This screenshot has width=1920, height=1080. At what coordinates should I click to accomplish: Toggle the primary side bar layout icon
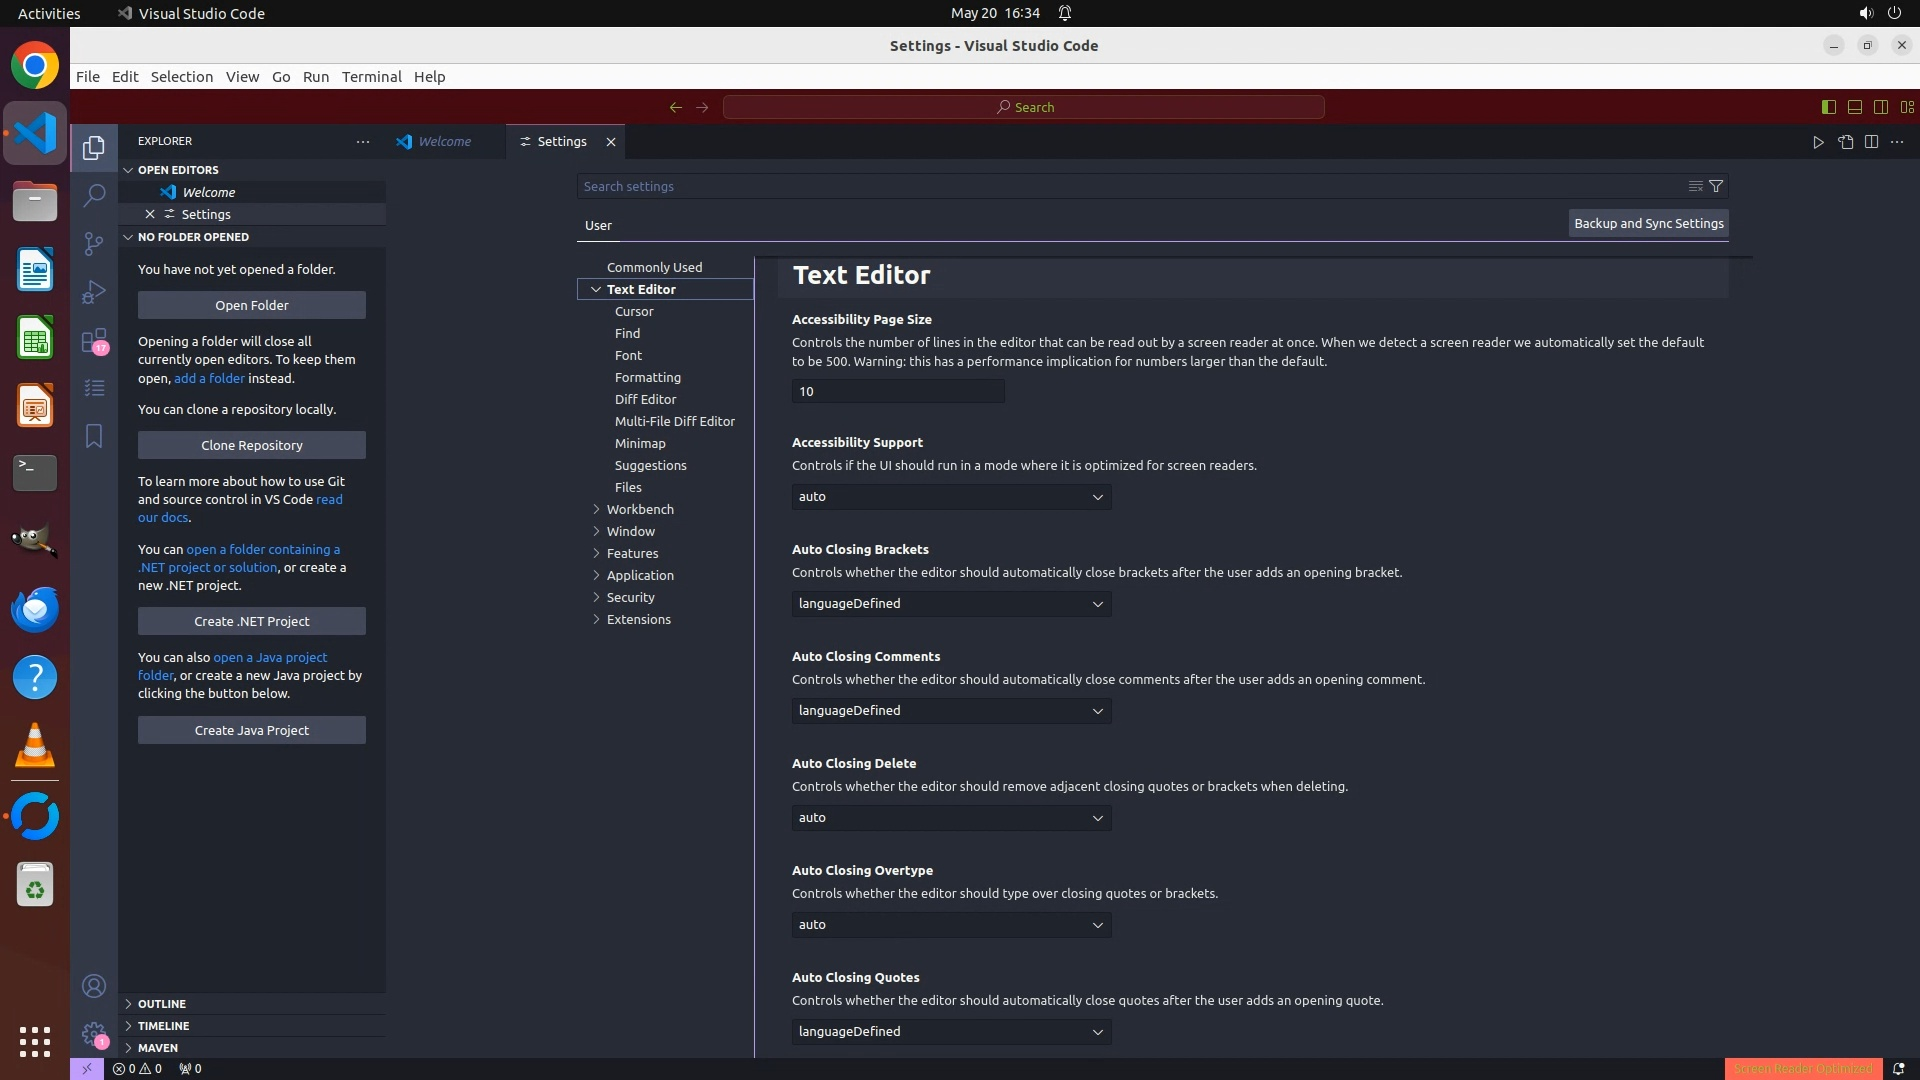pyautogui.click(x=1829, y=107)
